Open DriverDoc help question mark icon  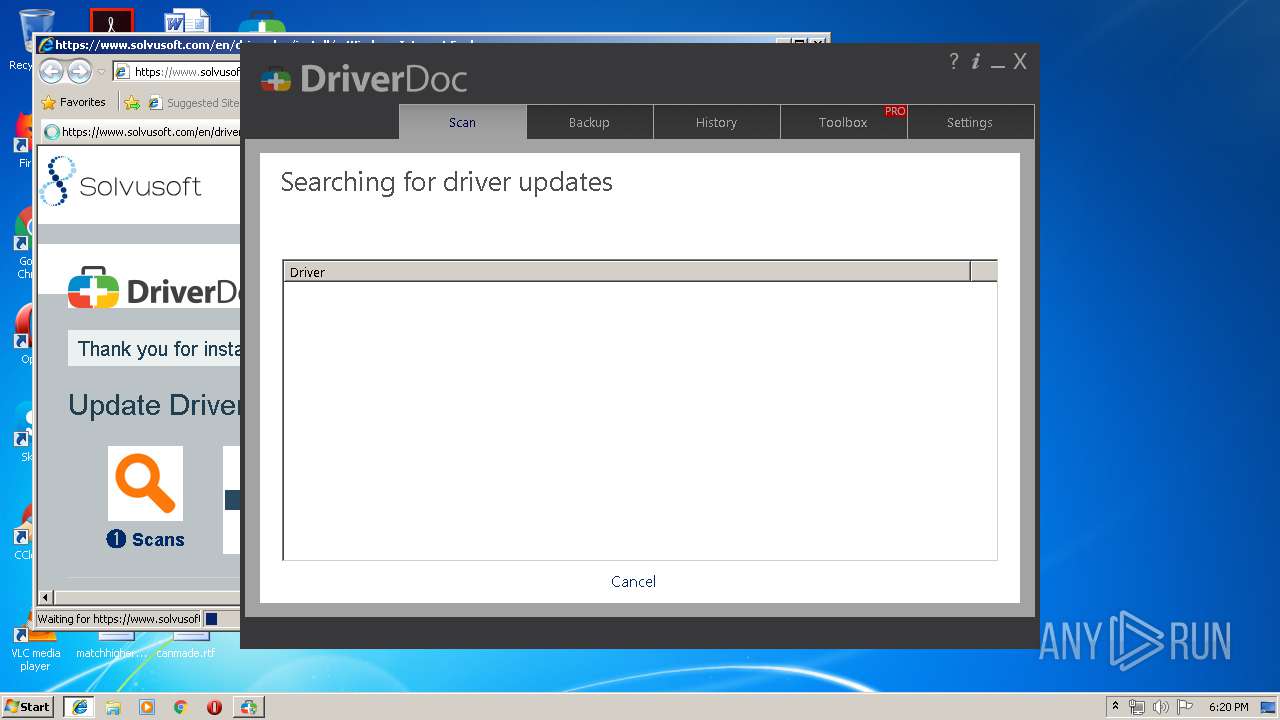[x=954, y=61]
